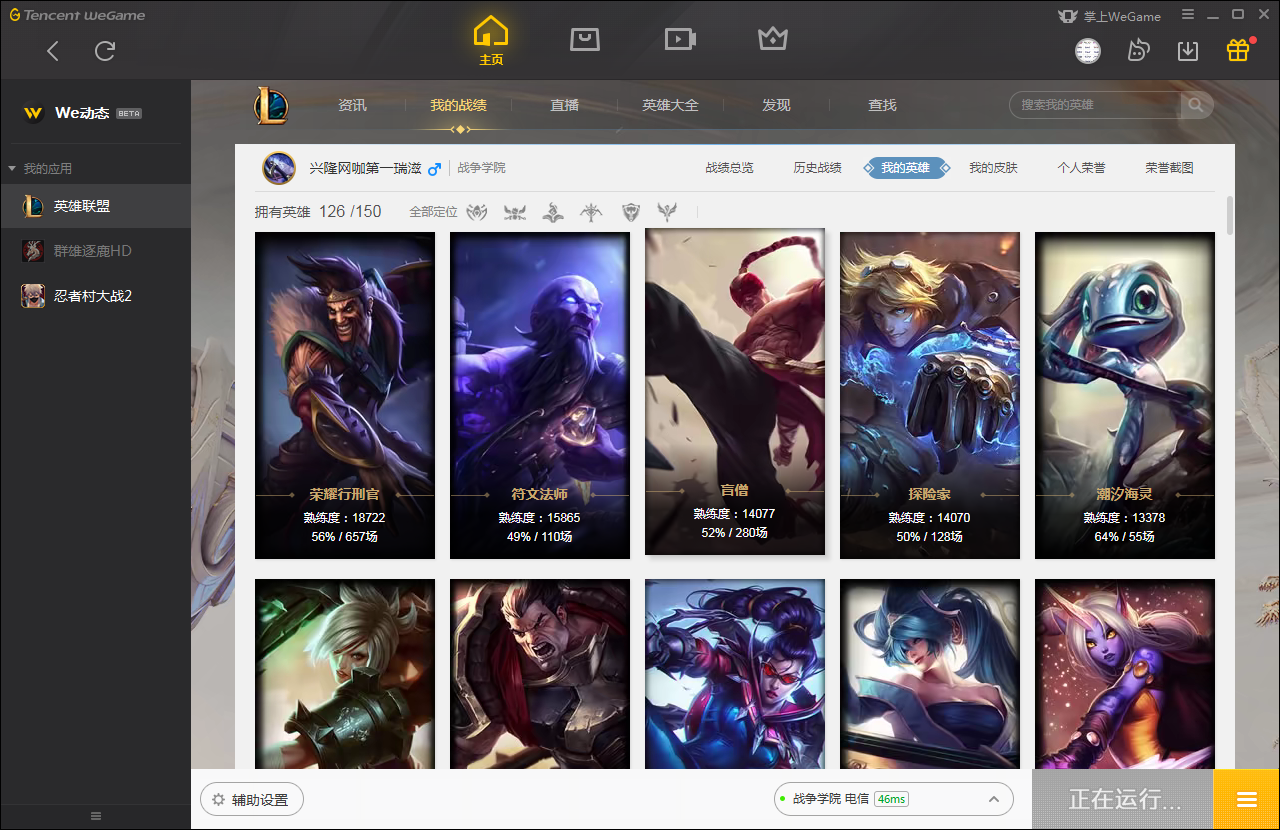Select the fourth role filter icon after 全部定位
1280x830 pixels.
pyautogui.click(x=592, y=212)
